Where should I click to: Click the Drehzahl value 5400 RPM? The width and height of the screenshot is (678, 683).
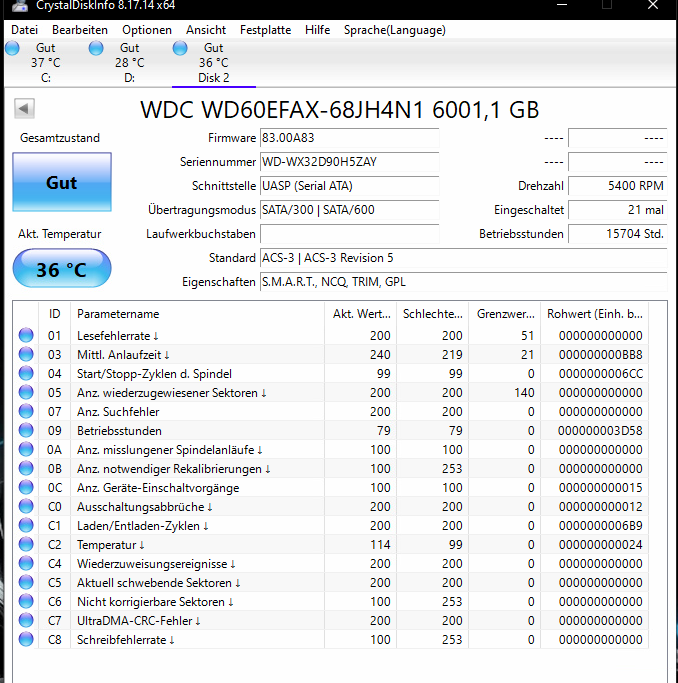click(x=617, y=186)
